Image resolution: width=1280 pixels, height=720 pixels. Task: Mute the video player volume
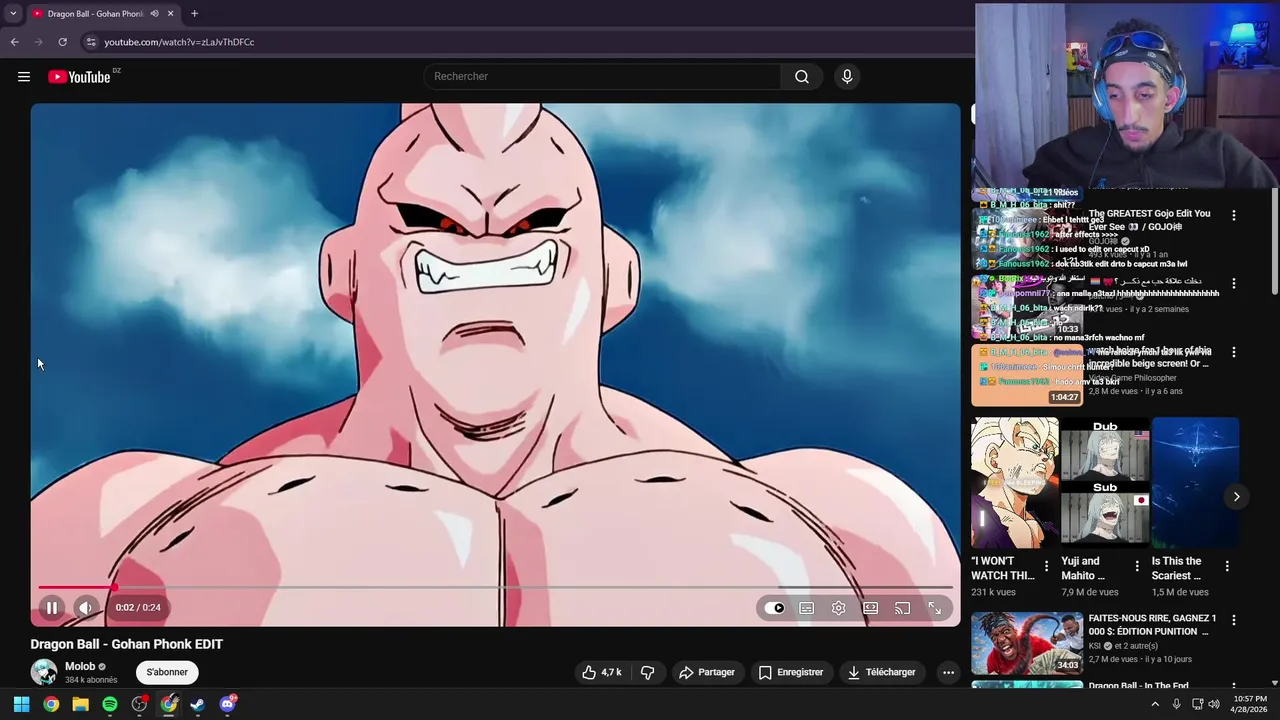click(x=86, y=607)
